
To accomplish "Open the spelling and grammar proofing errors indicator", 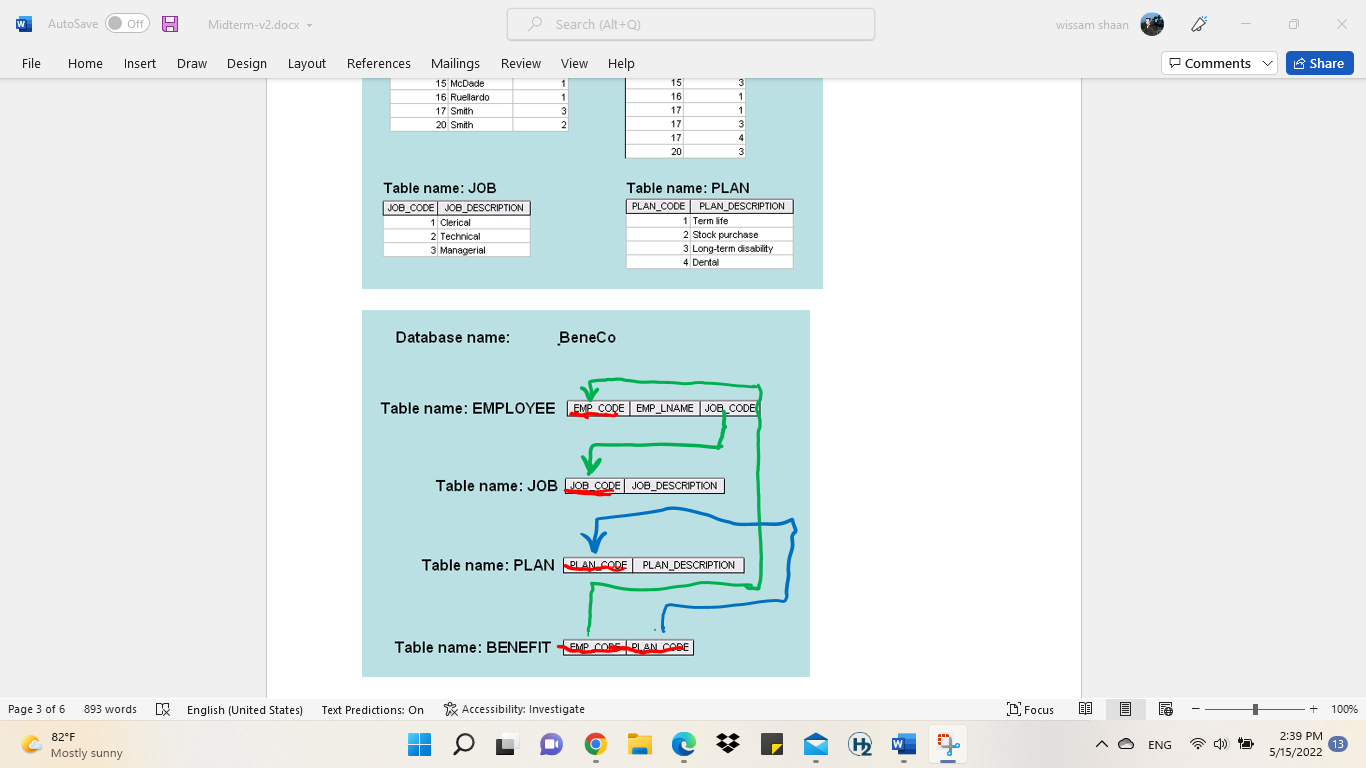I will click(x=163, y=709).
